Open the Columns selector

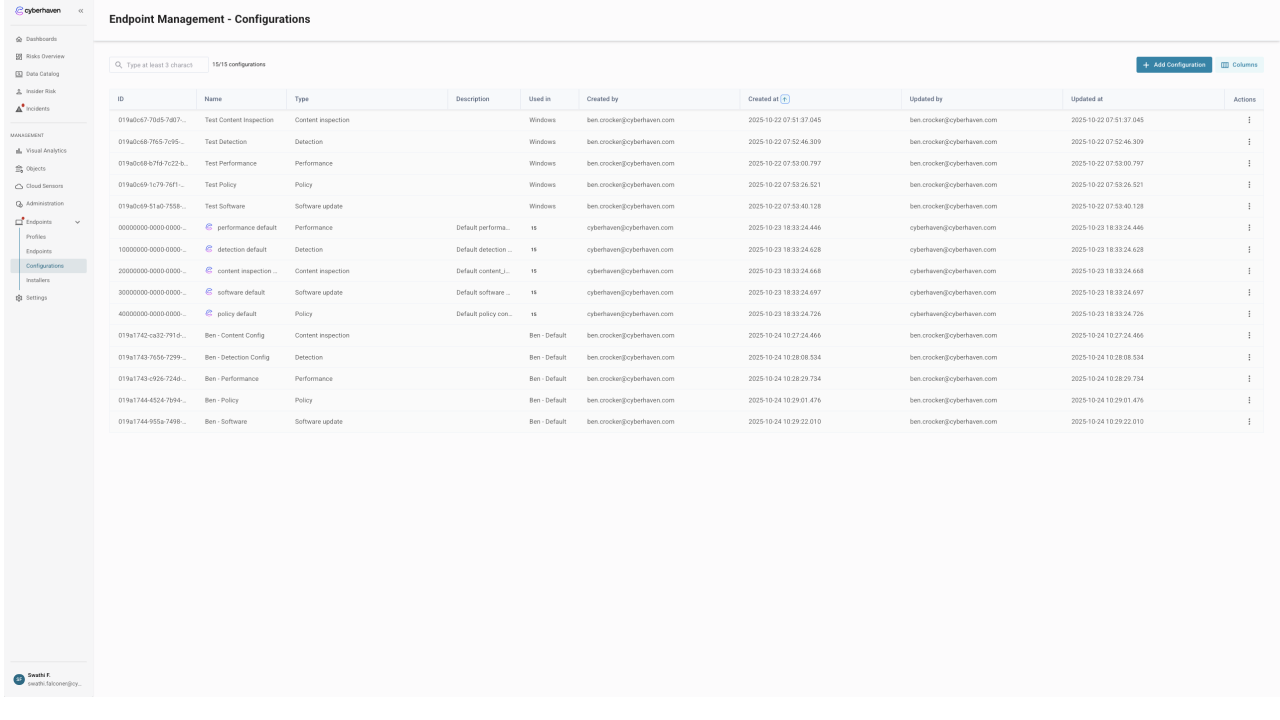[x=1240, y=65]
